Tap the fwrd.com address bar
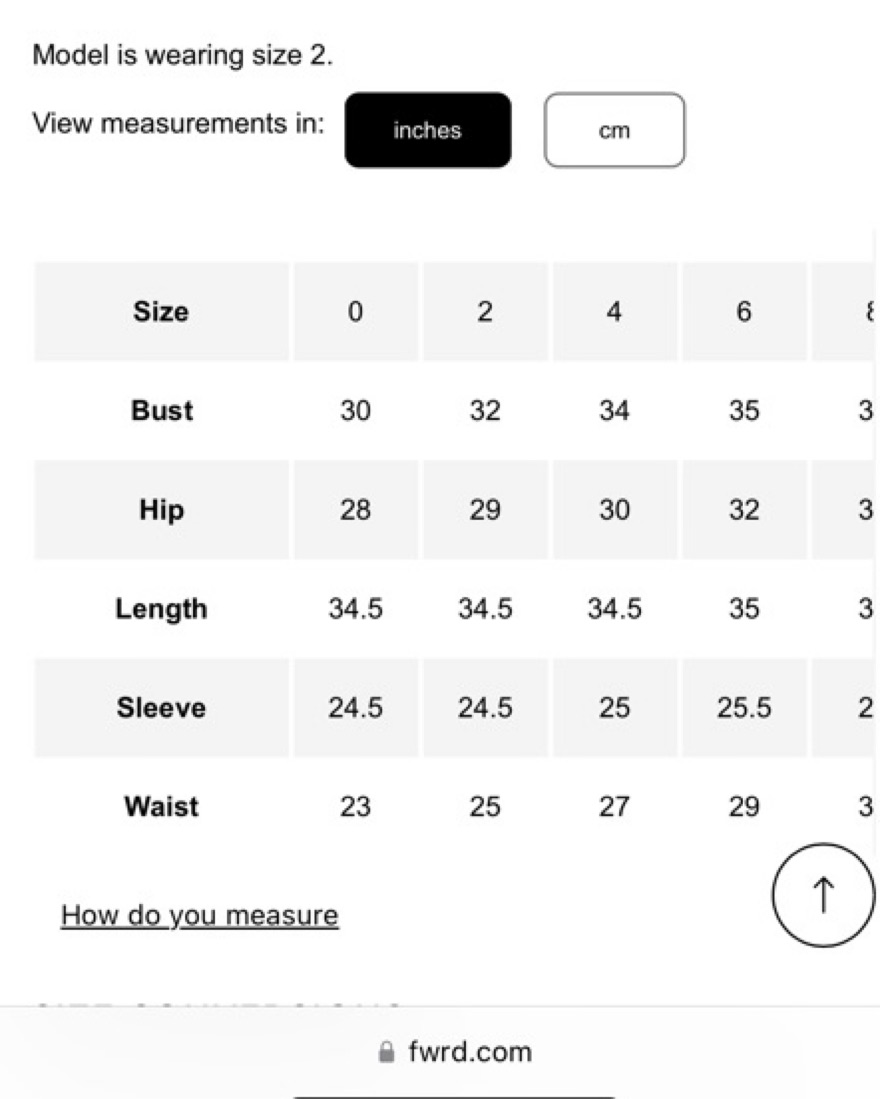The height and width of the screenshot is (1099, 880). [x=455, y=1051]
